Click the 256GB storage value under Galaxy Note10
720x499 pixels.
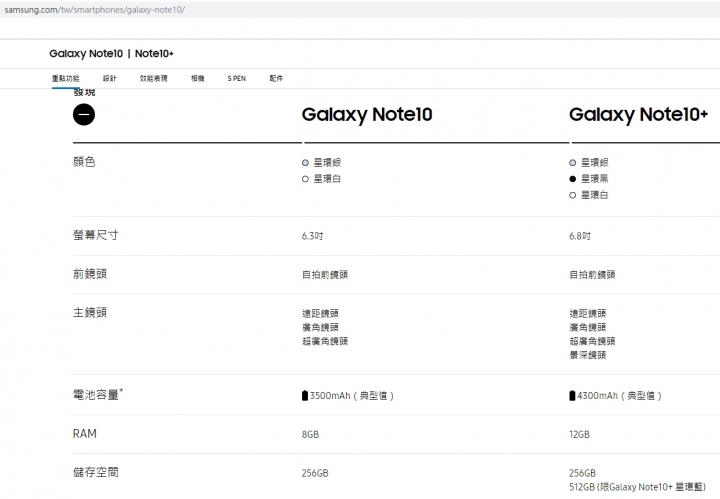click(315, 473)
